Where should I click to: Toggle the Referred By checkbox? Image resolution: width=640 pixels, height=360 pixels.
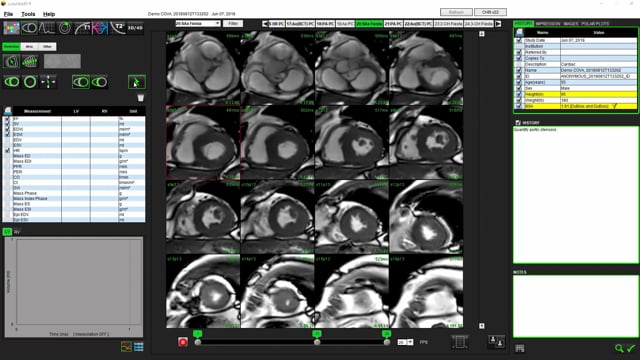[519, 52]
